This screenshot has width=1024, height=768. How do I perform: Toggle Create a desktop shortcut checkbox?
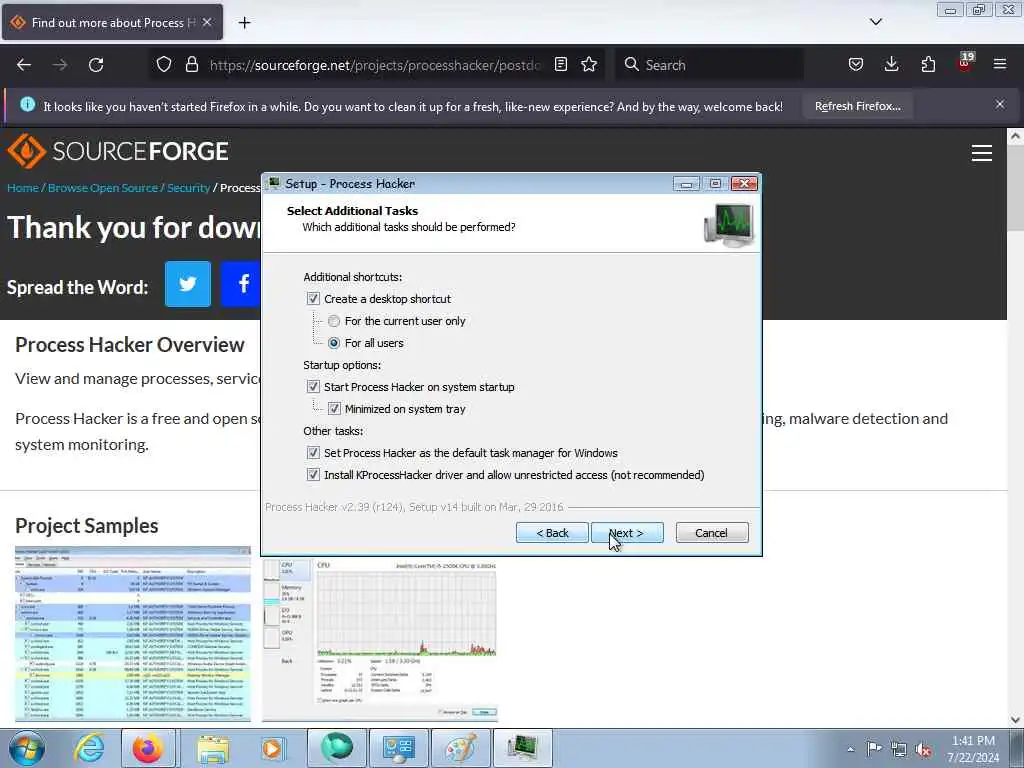coord(313,298)
